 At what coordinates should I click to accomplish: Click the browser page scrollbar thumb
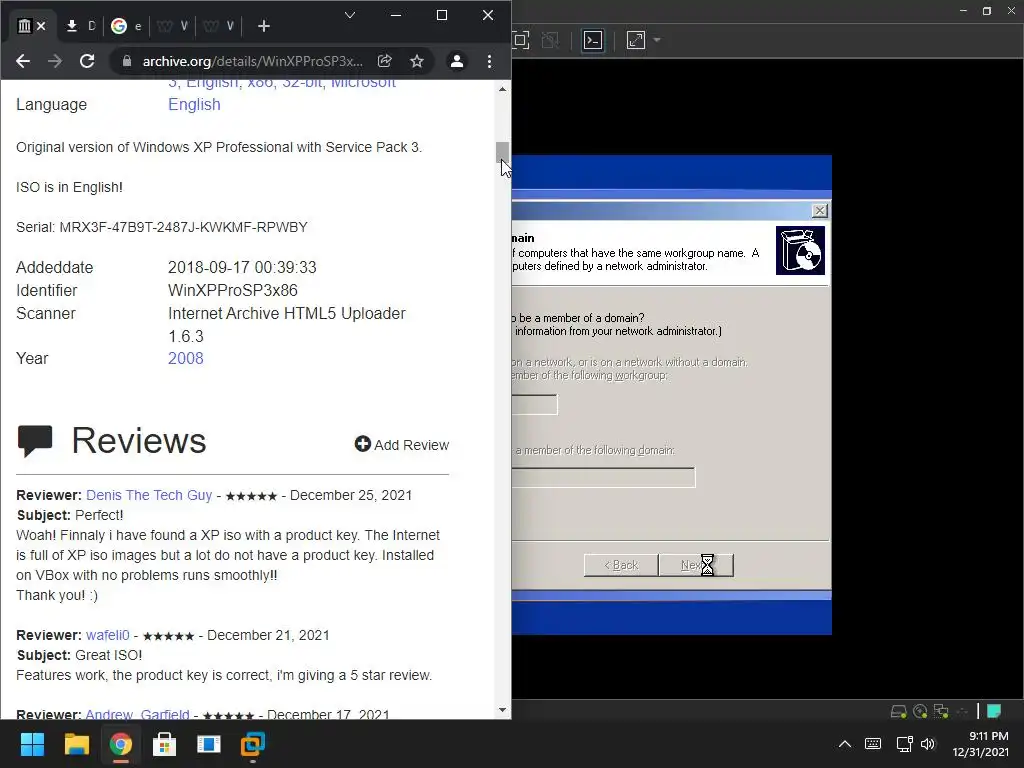(502, 153)
